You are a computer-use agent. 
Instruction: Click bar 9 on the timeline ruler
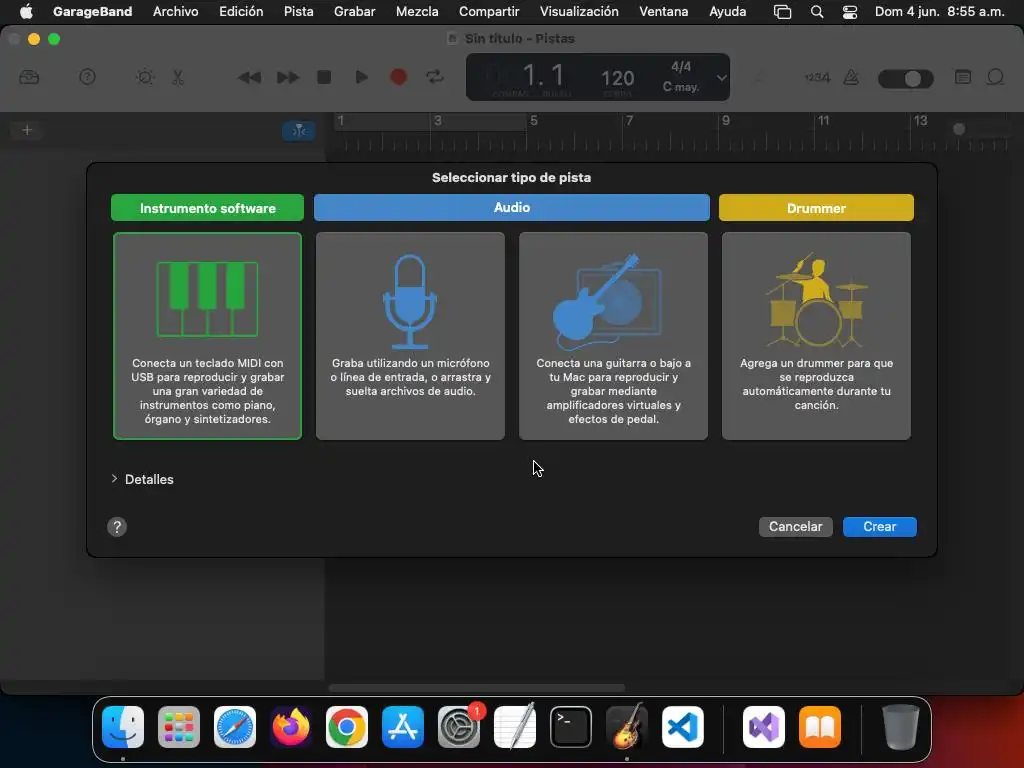click(726, 121)
